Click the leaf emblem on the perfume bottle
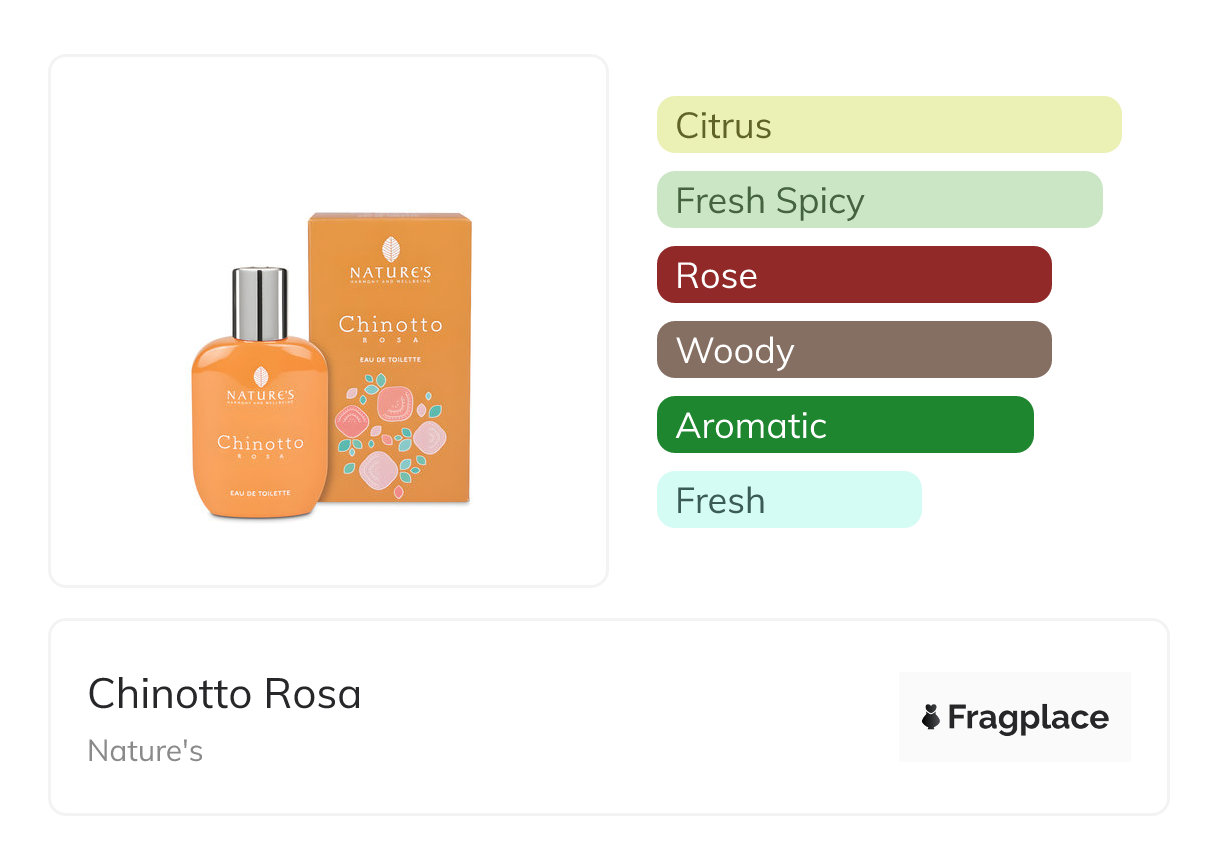Image resolution: width=1218 pixels, height=864 pixels. pyautogui.click(x=261, y=376)
